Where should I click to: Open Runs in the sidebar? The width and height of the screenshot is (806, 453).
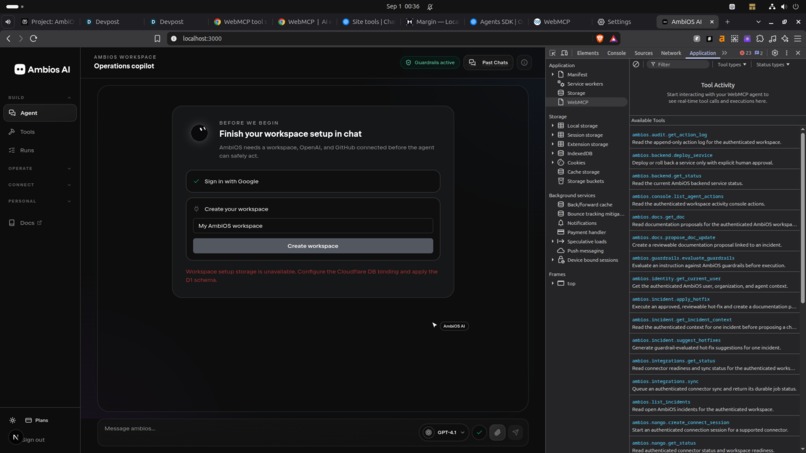pyautogui.click(x=27, y=150)
